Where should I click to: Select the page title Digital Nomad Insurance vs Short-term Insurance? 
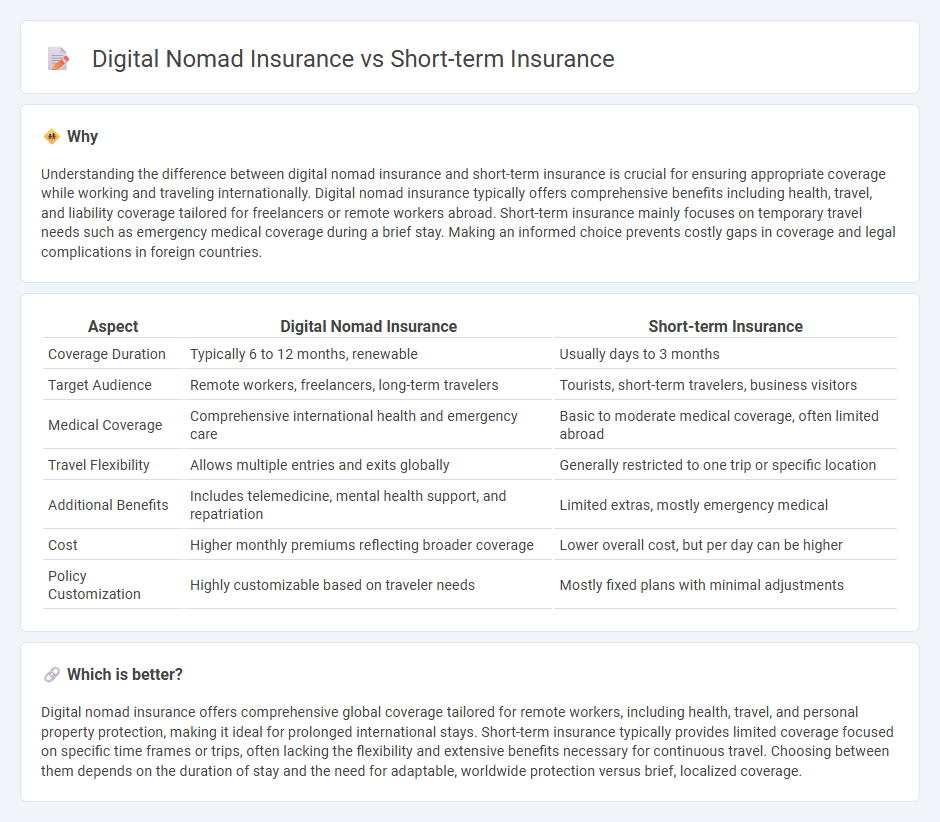click(x=353, y=59)
